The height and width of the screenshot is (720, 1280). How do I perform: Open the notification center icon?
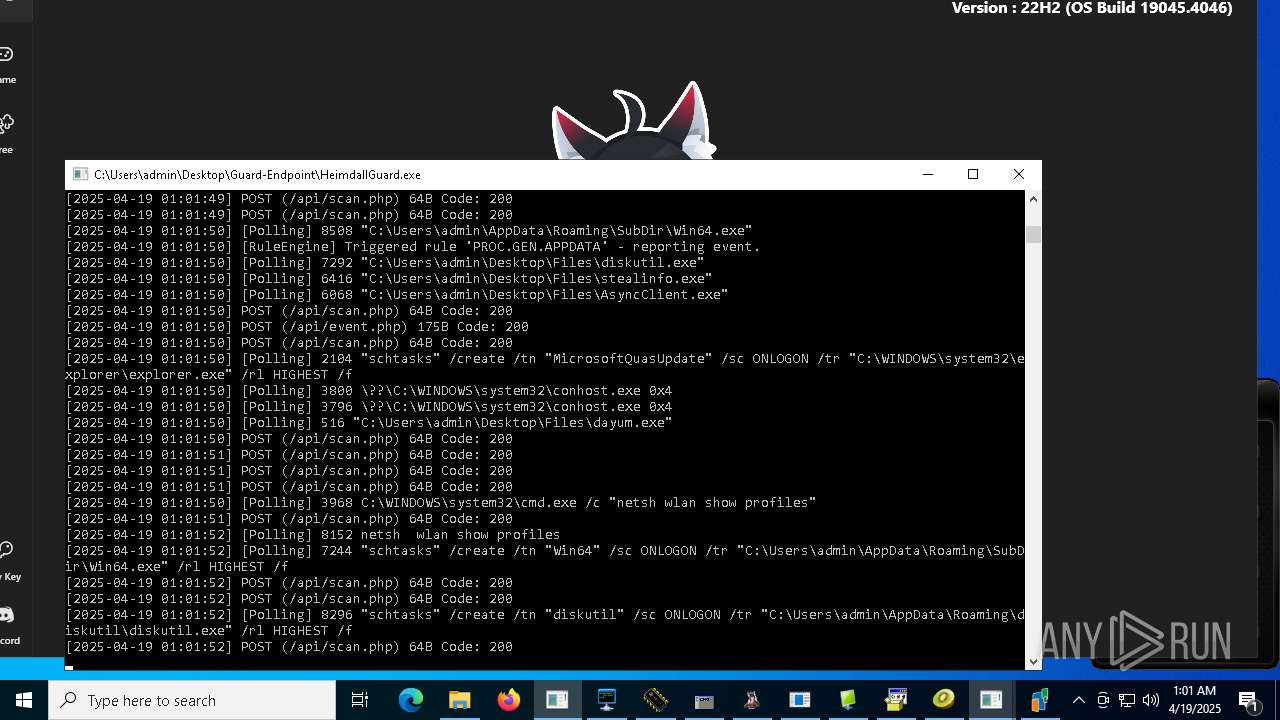point(1249,700)
